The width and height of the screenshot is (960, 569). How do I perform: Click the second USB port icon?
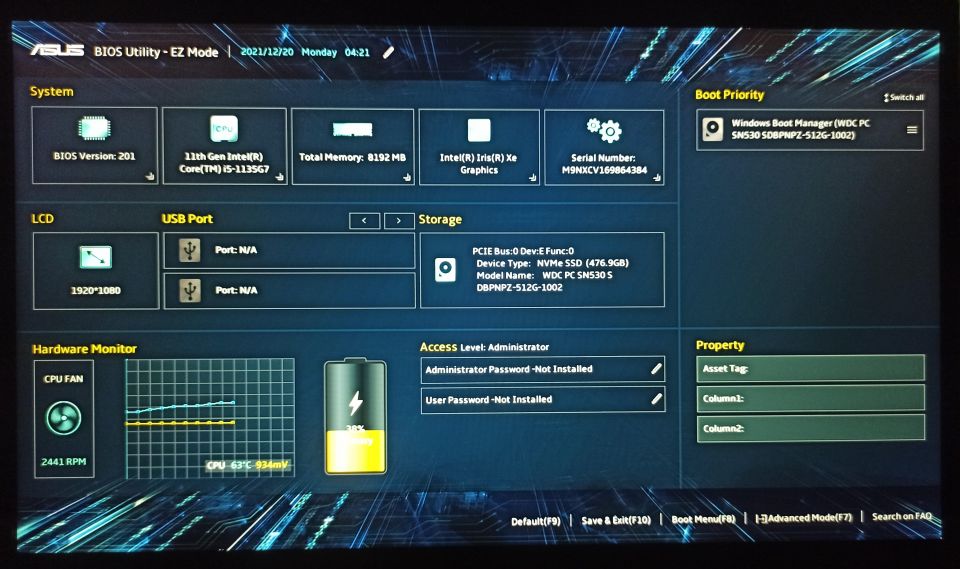tap(190, 290)
